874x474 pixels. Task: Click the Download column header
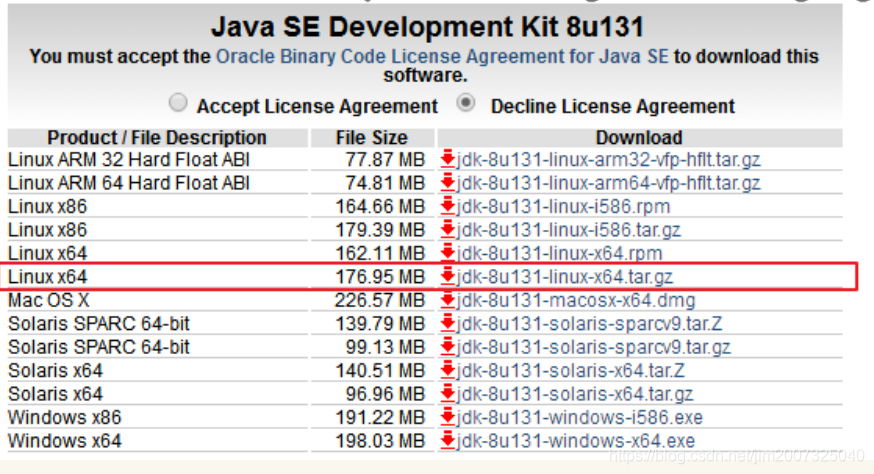pos(639,138)
